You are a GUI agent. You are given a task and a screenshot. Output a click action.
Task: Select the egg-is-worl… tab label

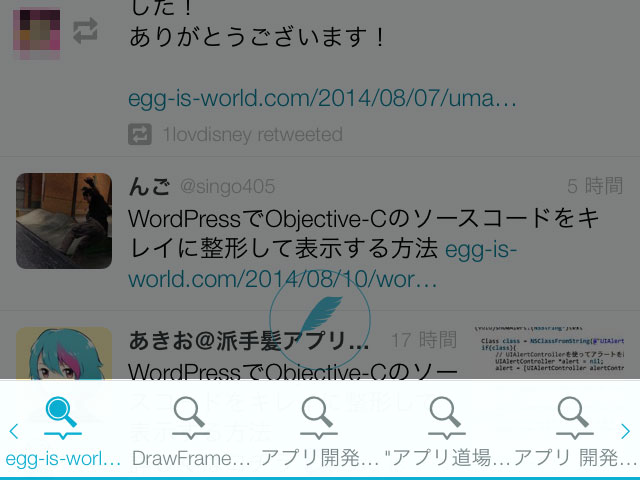tap(63, 459)
